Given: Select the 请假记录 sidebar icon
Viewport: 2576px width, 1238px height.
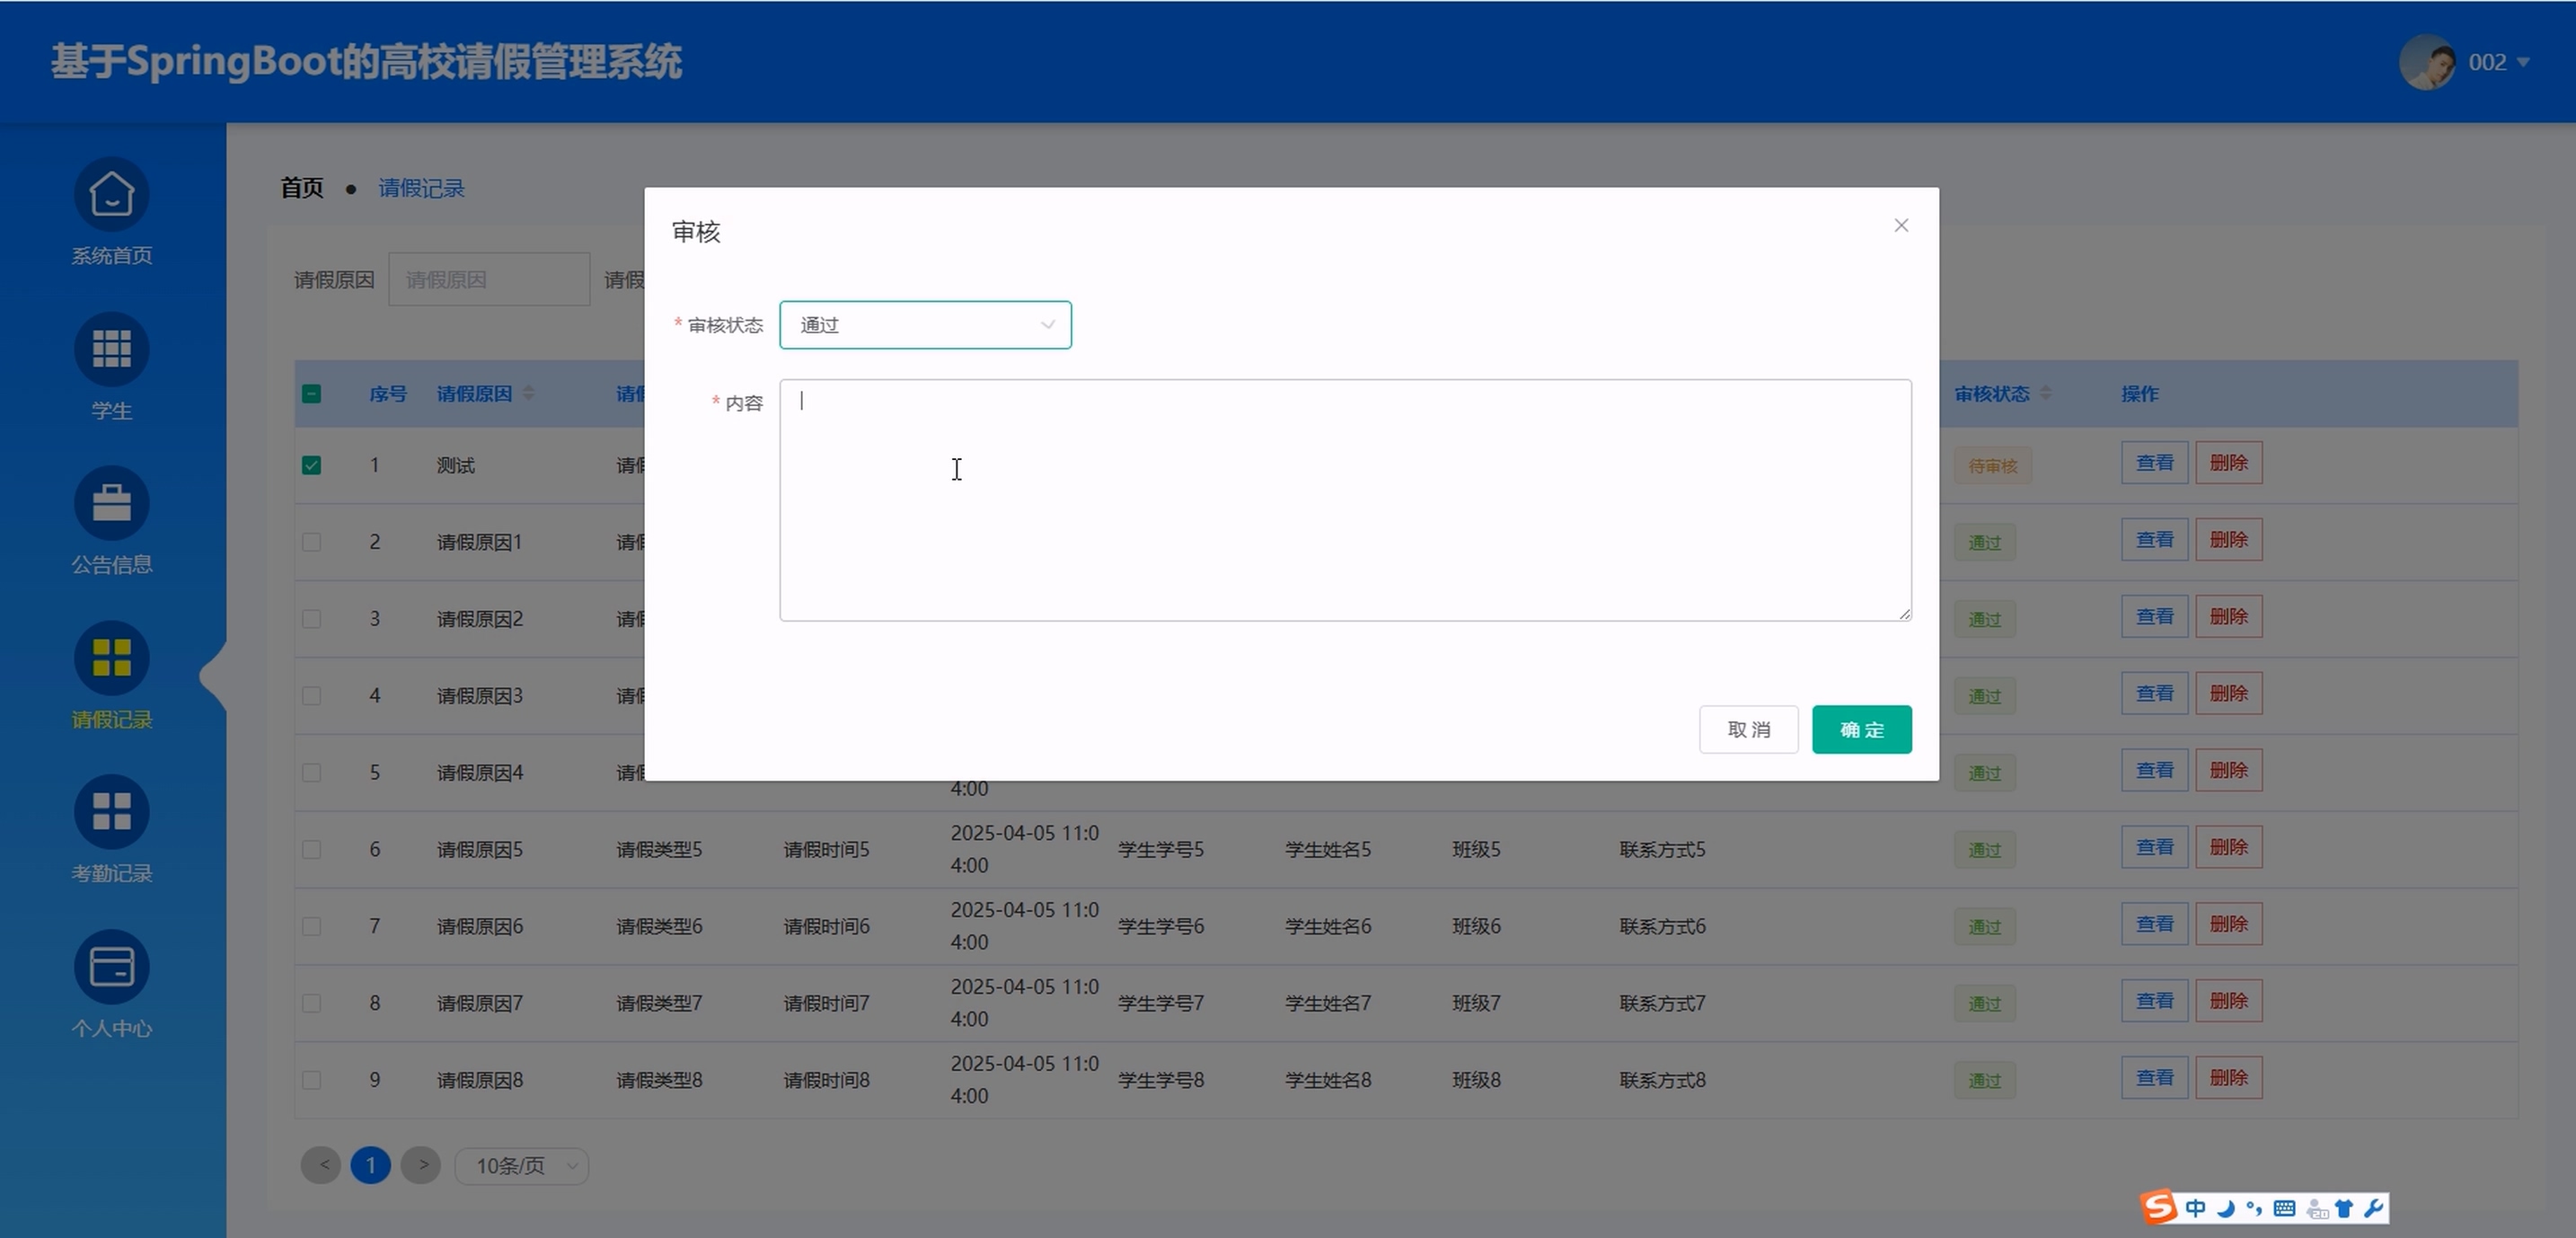Looking at the screenshot, I should pos(111,658).
